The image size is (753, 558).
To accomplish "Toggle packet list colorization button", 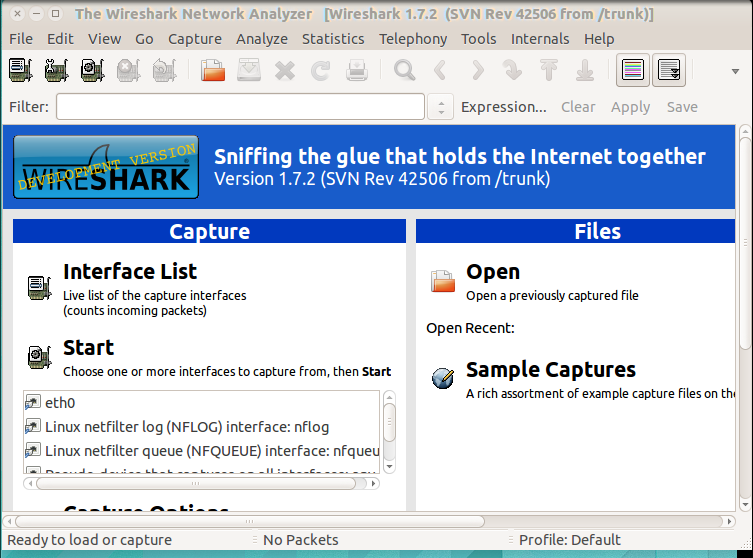I will pyautogui.click(x=633, y=70).
